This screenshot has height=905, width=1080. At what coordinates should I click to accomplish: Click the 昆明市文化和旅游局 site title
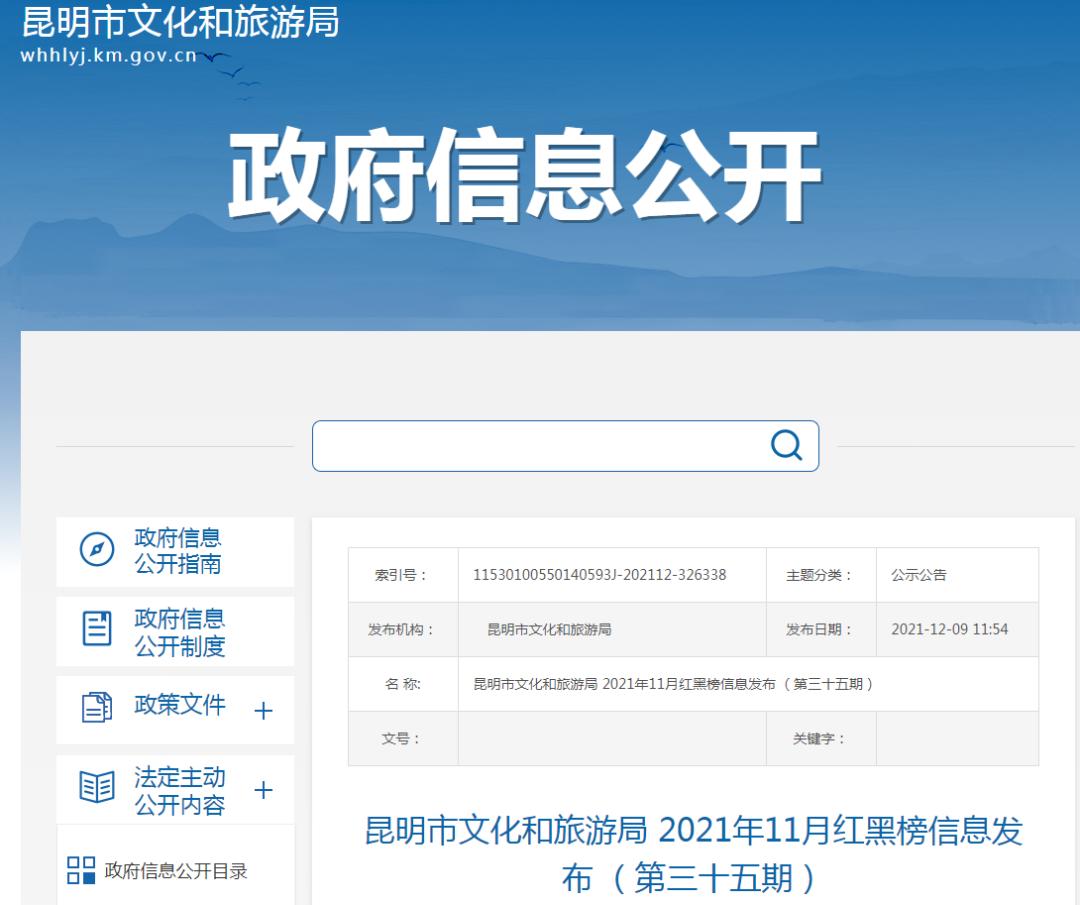click(180, 22)
